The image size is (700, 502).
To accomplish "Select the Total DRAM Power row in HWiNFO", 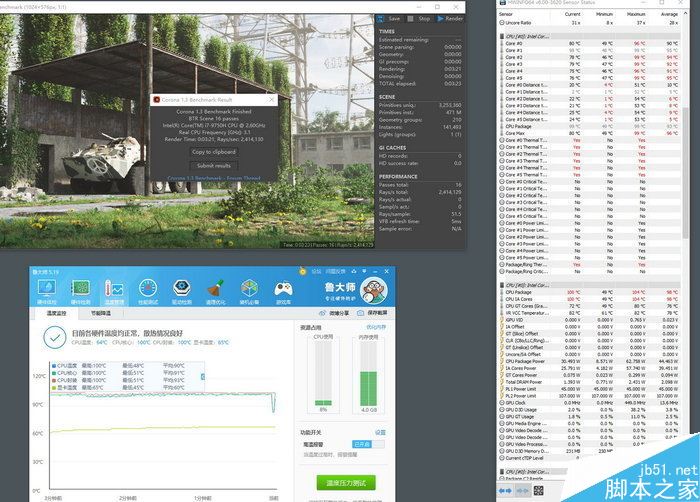I will tap(589, 382).
